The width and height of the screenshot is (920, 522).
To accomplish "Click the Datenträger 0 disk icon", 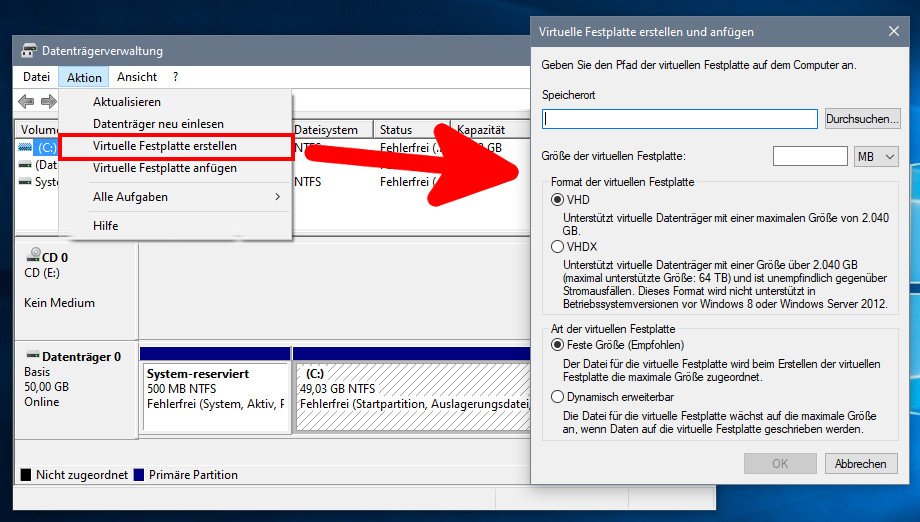I will [32, 356].
